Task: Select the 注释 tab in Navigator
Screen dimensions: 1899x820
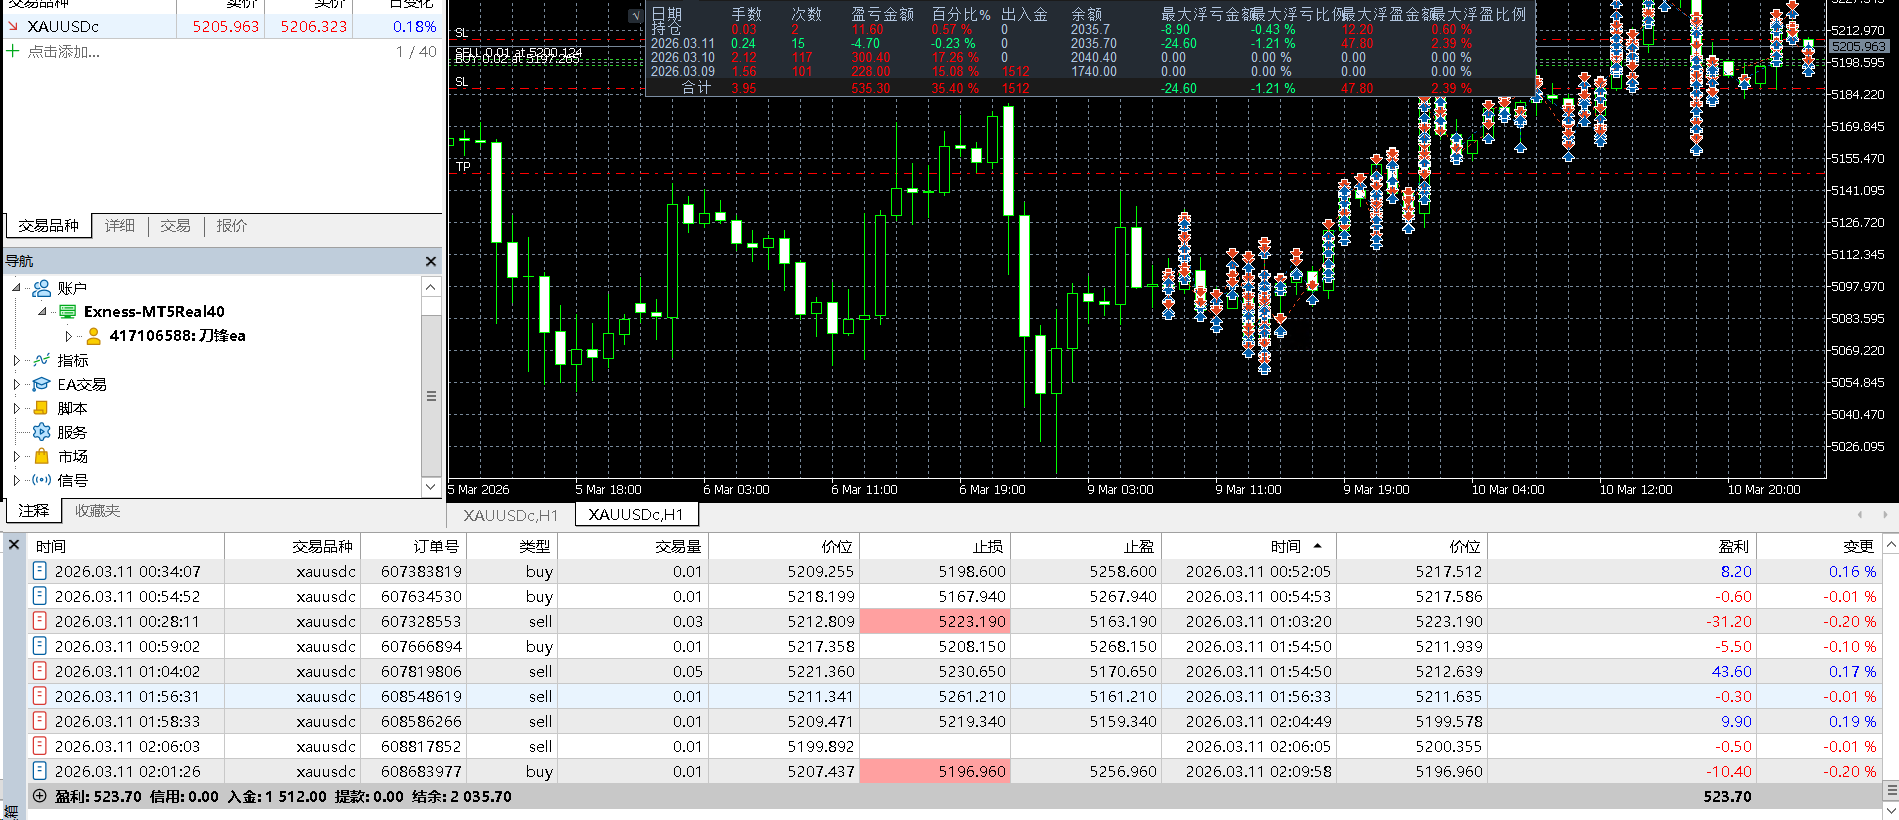Action: [33, 511]
